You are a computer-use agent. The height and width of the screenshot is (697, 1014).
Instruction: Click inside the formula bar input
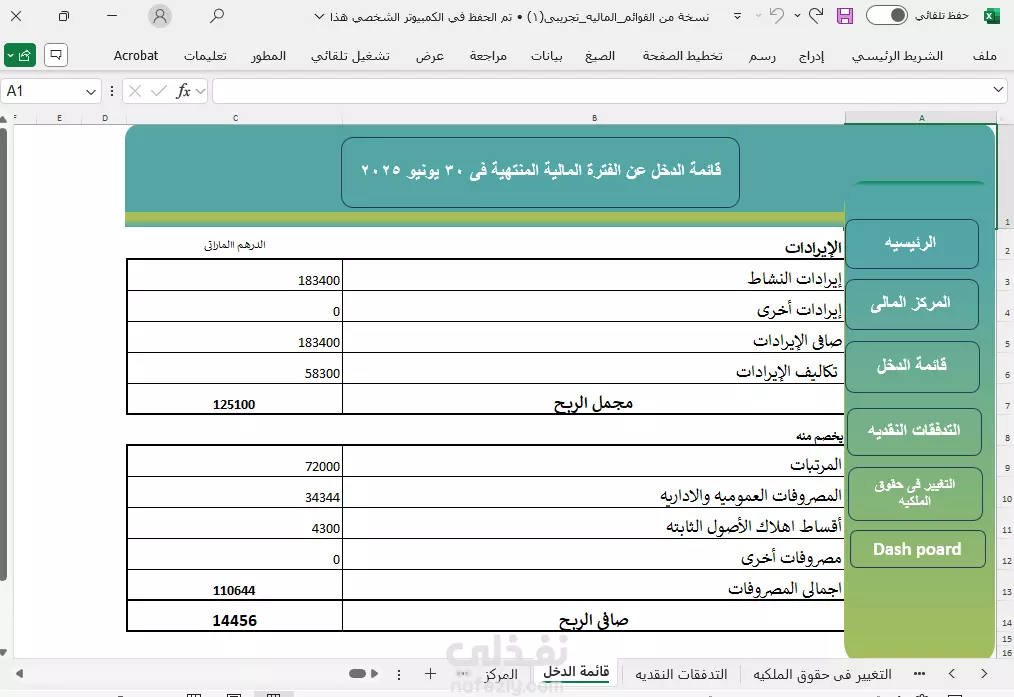tap(601, 91)
